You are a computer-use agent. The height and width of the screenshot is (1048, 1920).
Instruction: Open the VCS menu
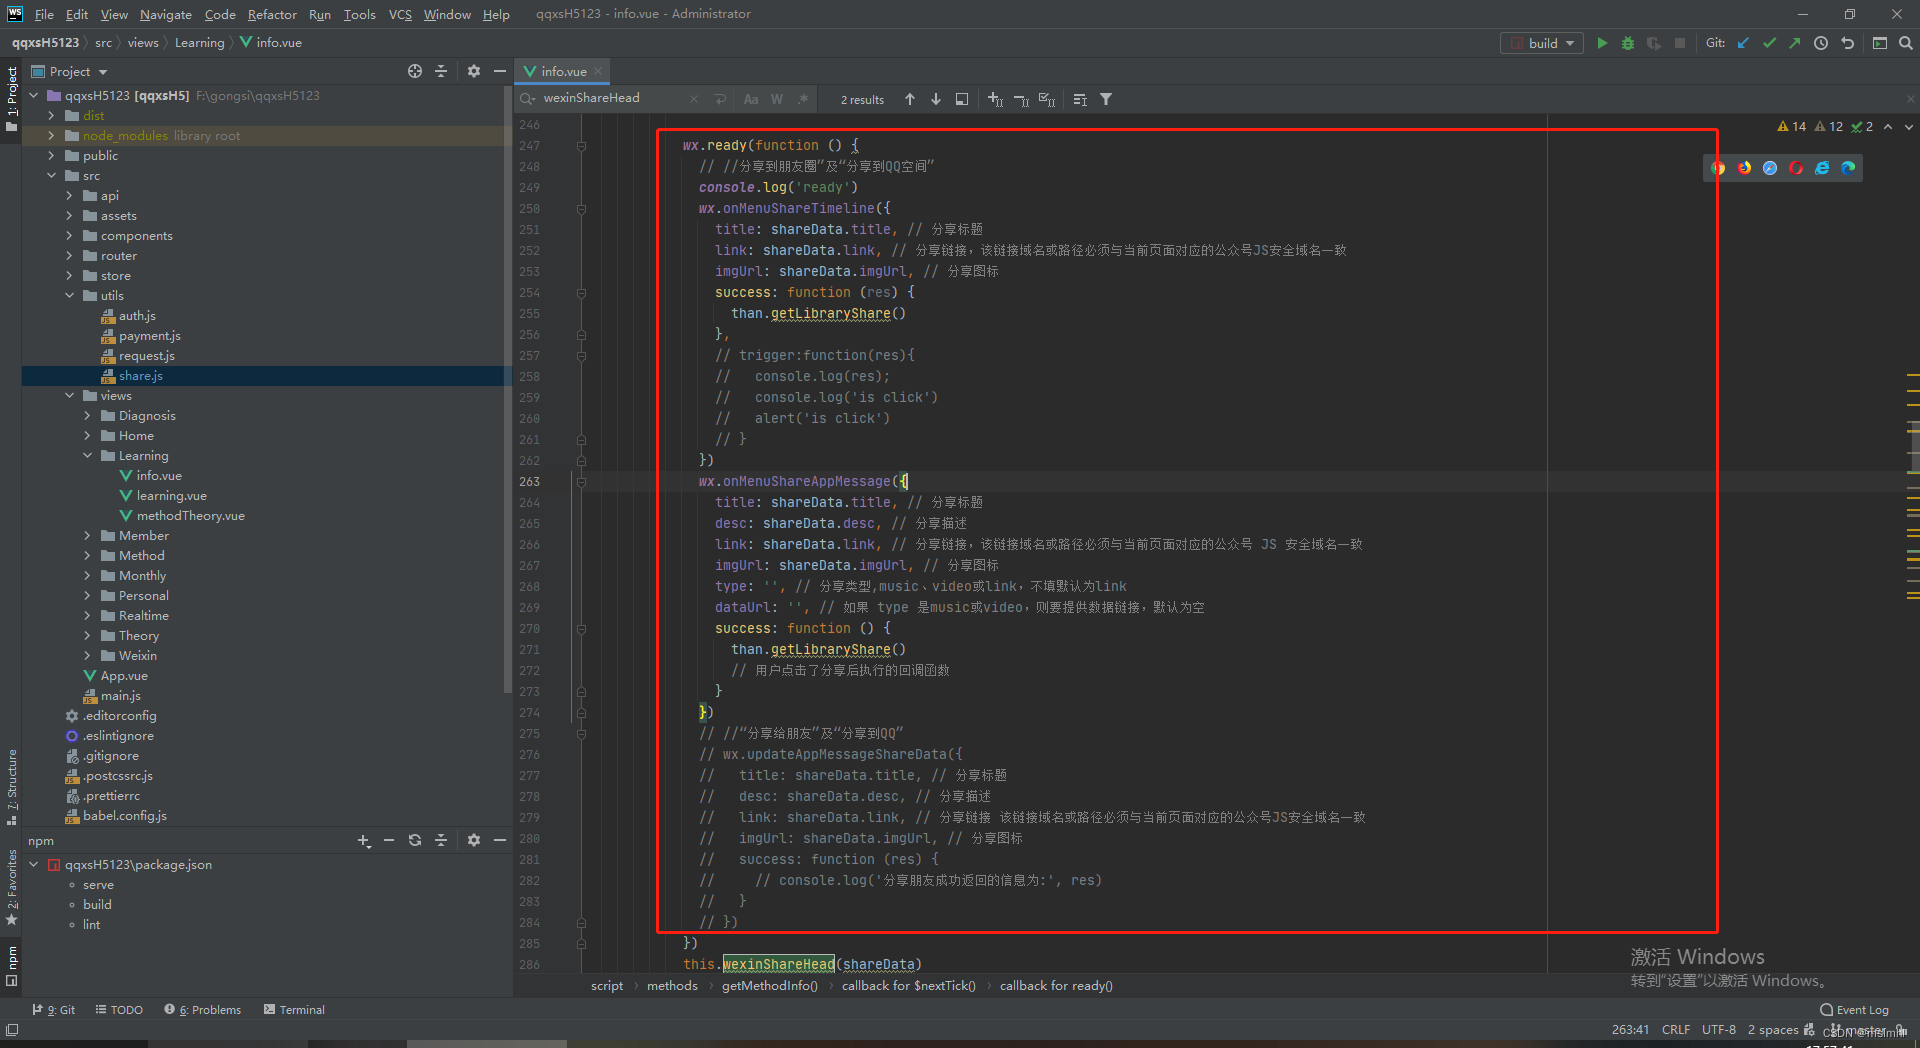point(400,14)
